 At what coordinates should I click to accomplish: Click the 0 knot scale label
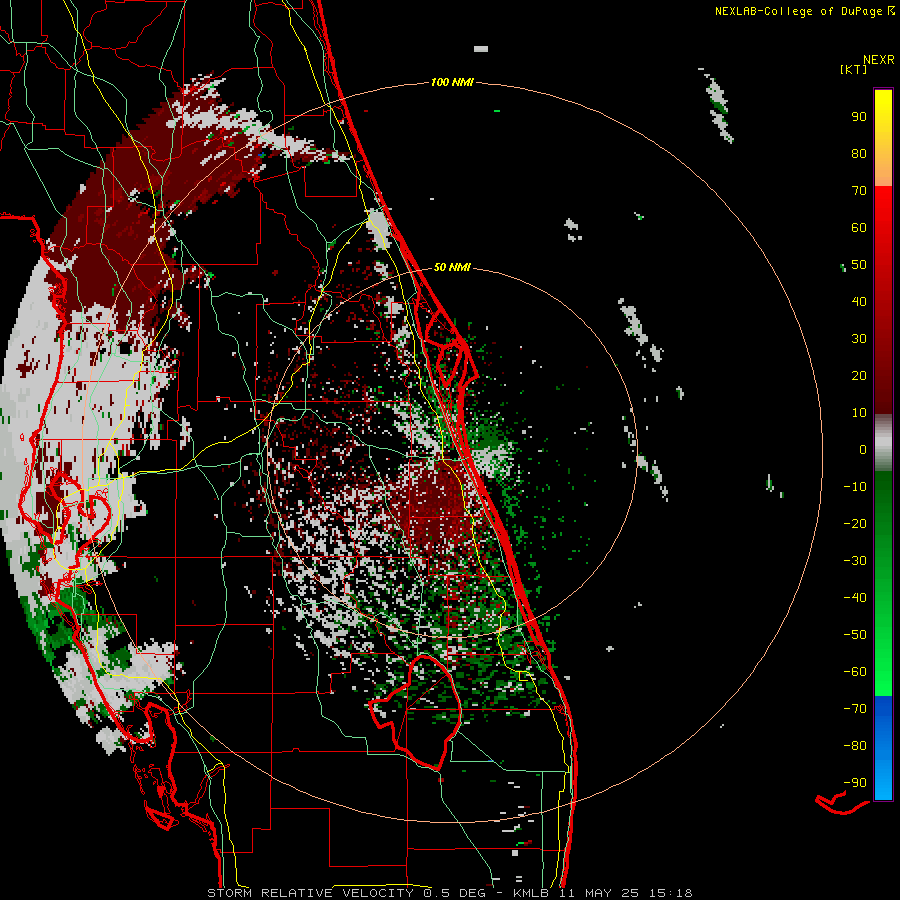863,449
